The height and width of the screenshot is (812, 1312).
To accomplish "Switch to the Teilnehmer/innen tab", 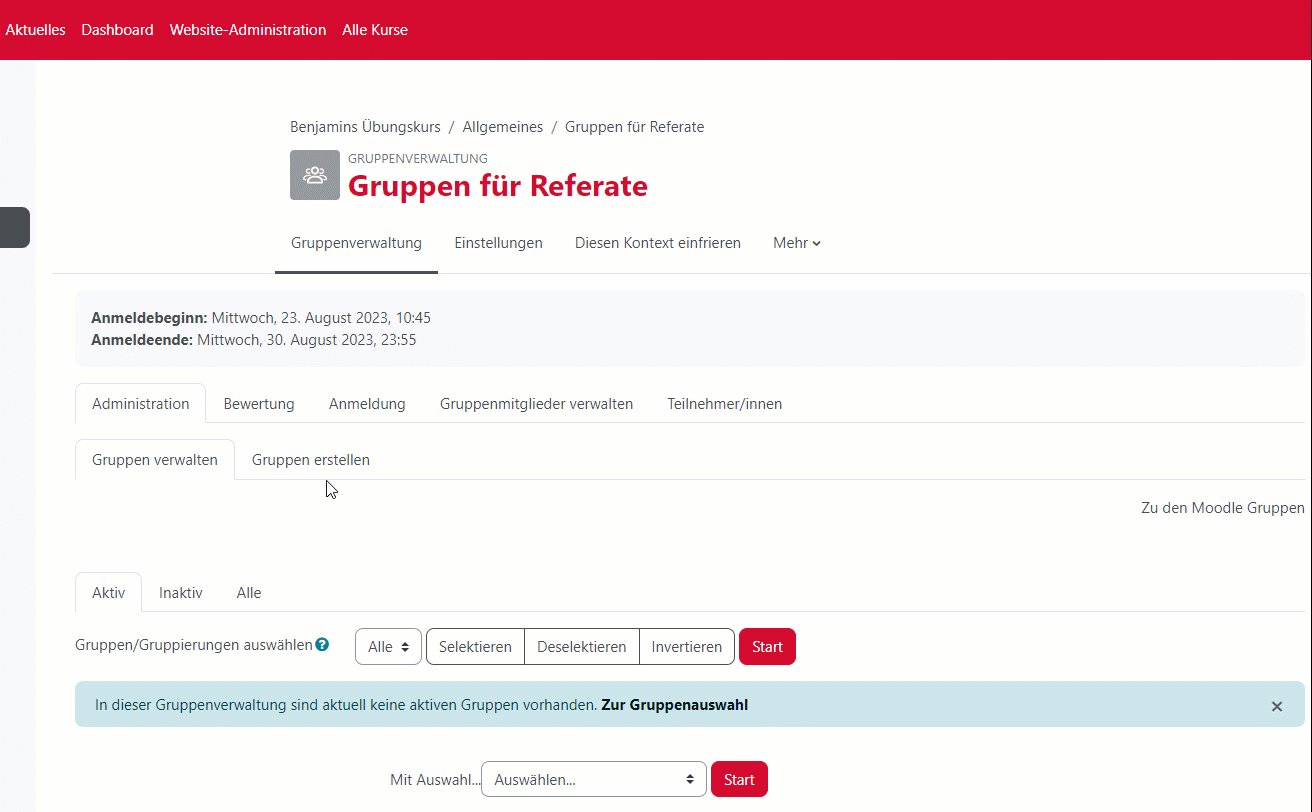I will pos(724,403).
